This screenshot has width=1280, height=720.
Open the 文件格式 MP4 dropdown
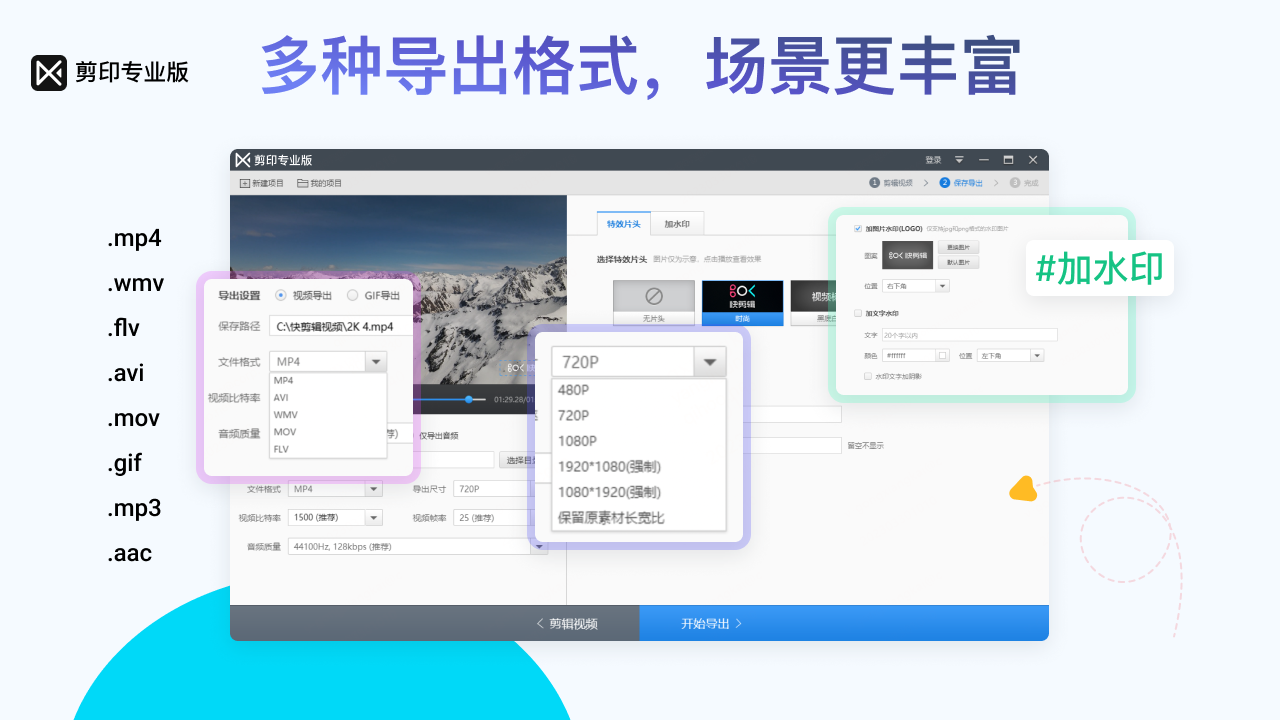pos(375,361)
